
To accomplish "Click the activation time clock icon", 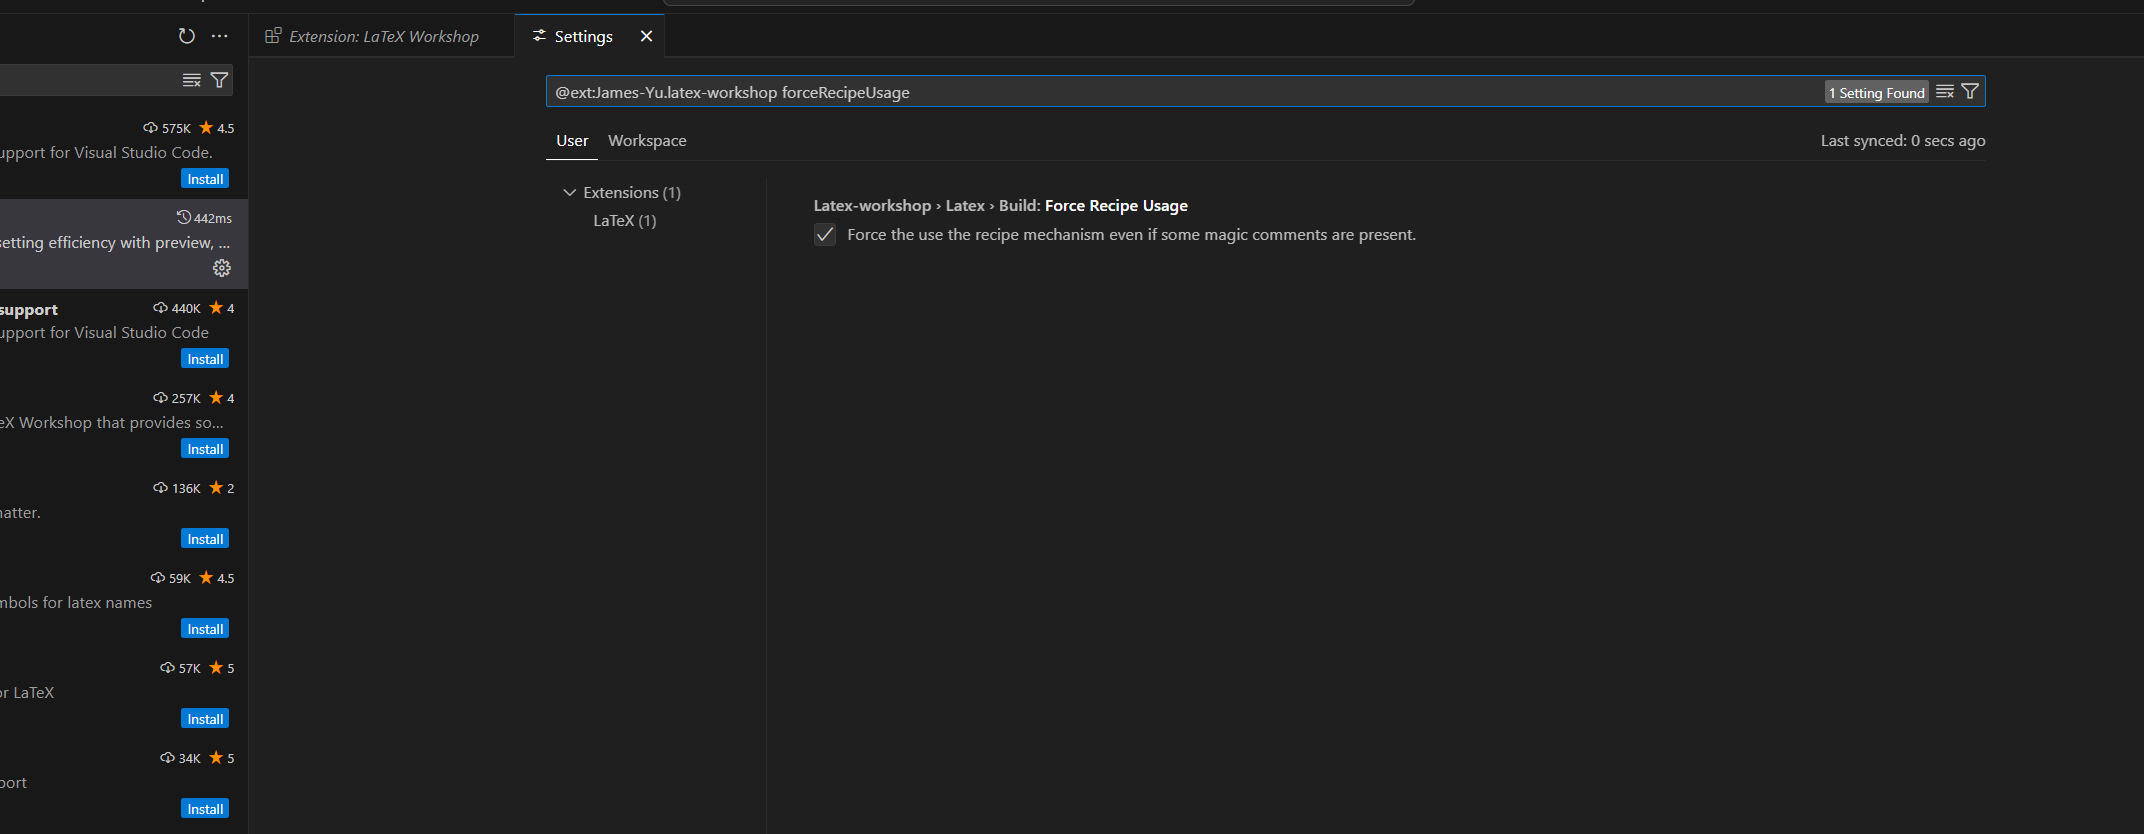I will [x=184, y=217].
